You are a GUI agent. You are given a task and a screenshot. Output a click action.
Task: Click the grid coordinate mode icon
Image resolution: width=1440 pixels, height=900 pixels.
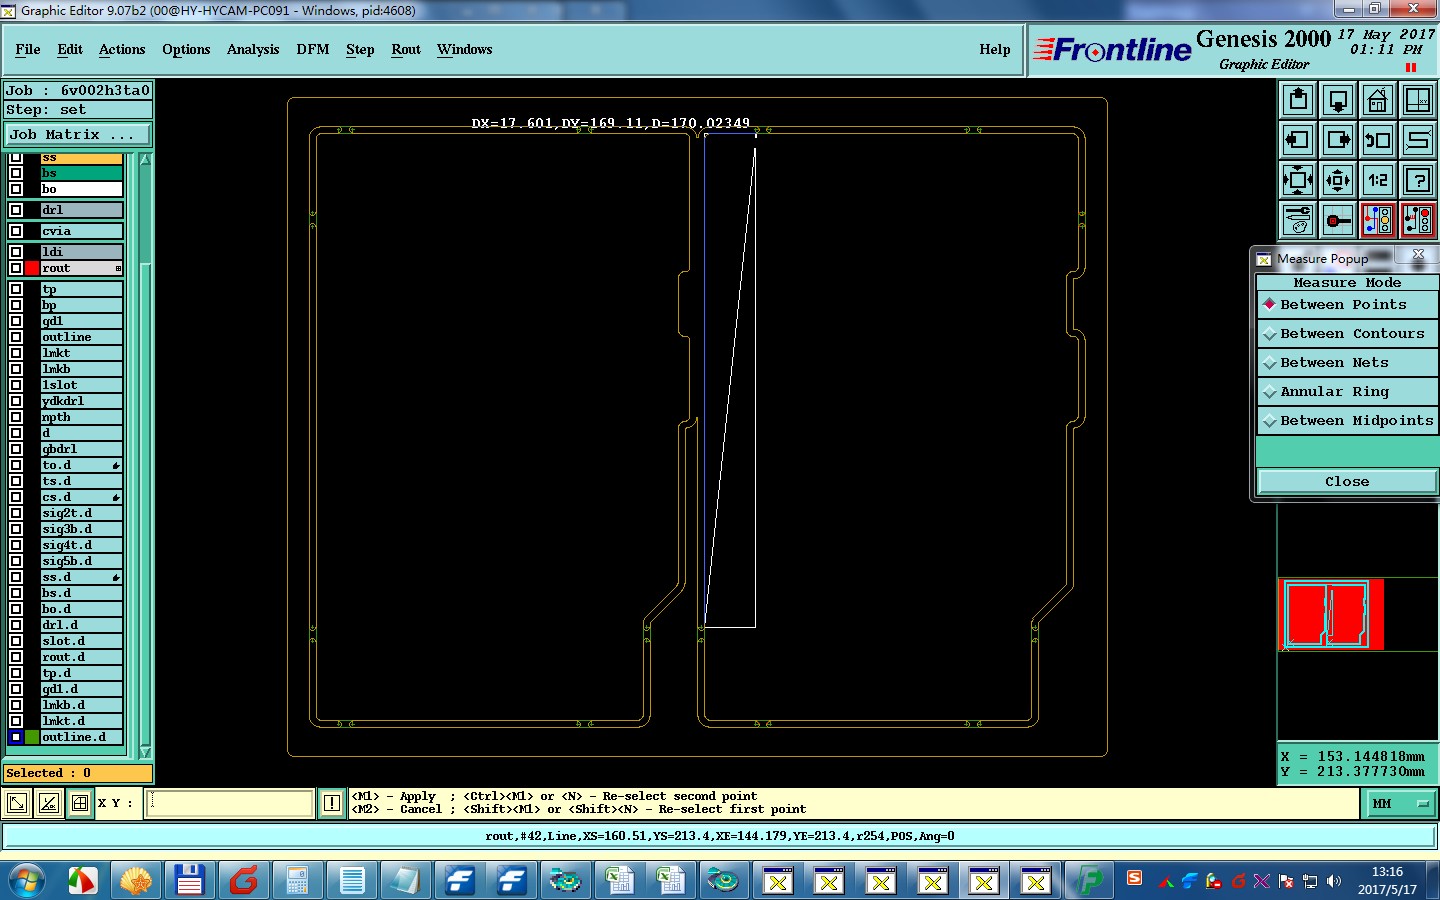tap(80, 803)
